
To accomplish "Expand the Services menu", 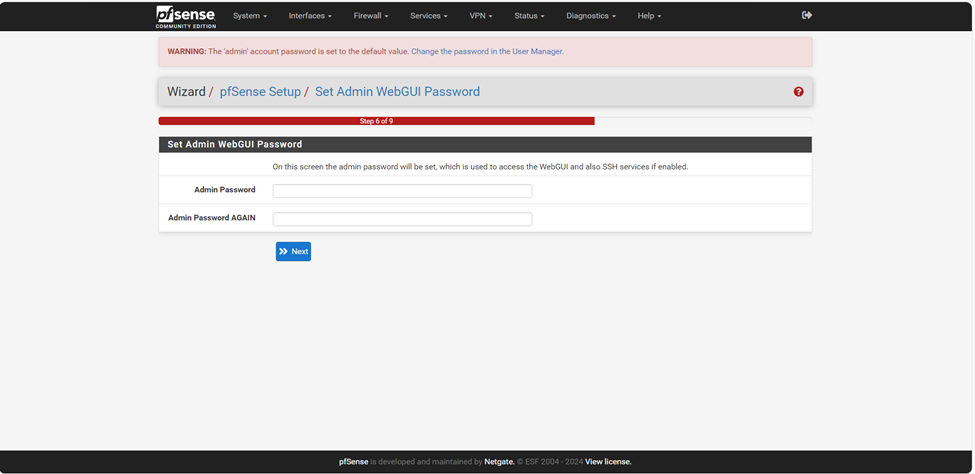I will coord(428,16).
